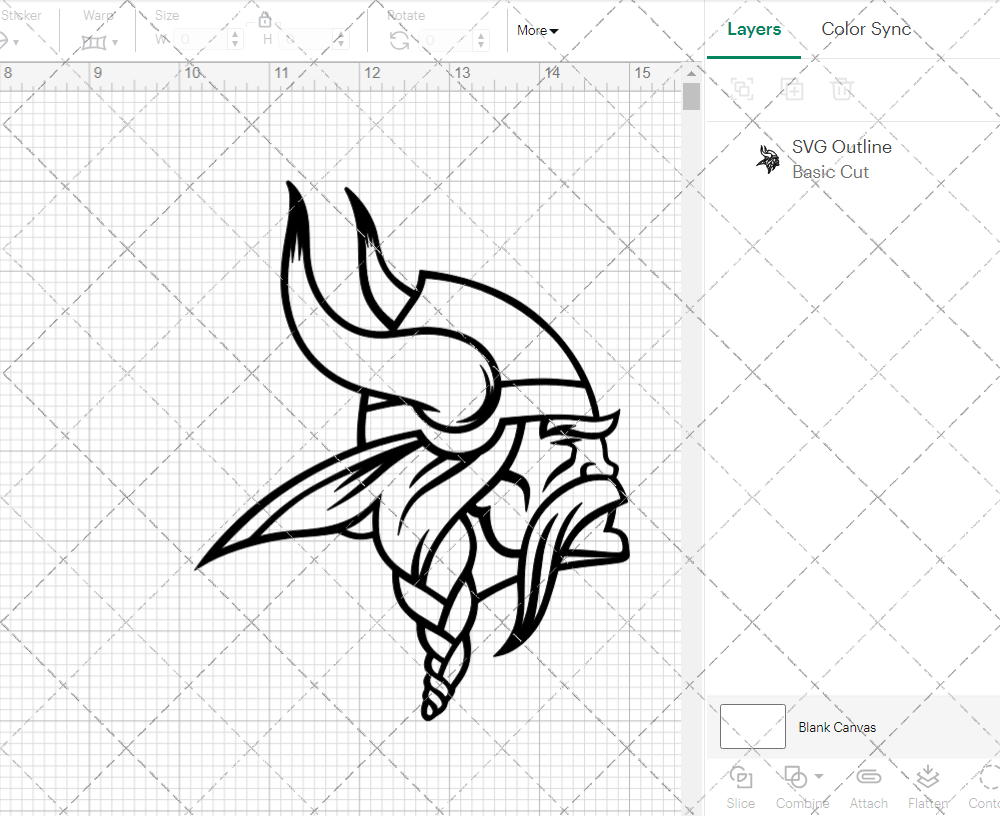Click the Duplicate layer icon
This screenshot has width=1000, height=816.
tap(792, 89)
